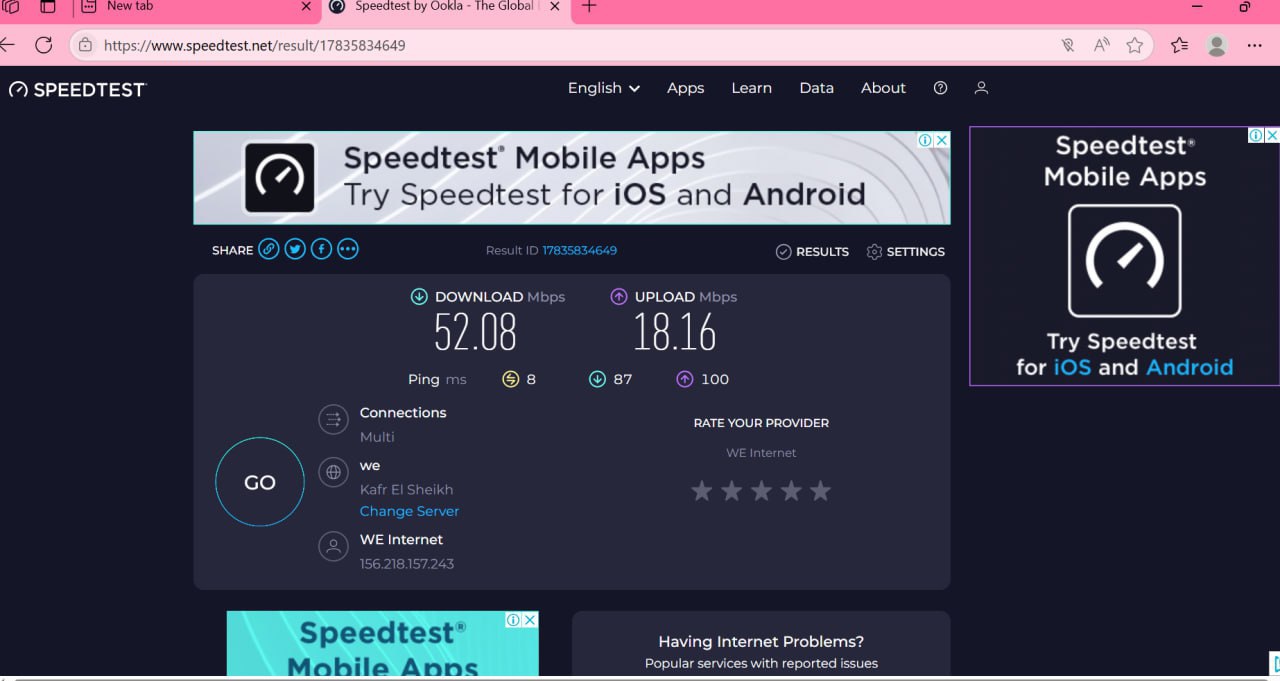Refresh the page

click(x=43, y=45)
